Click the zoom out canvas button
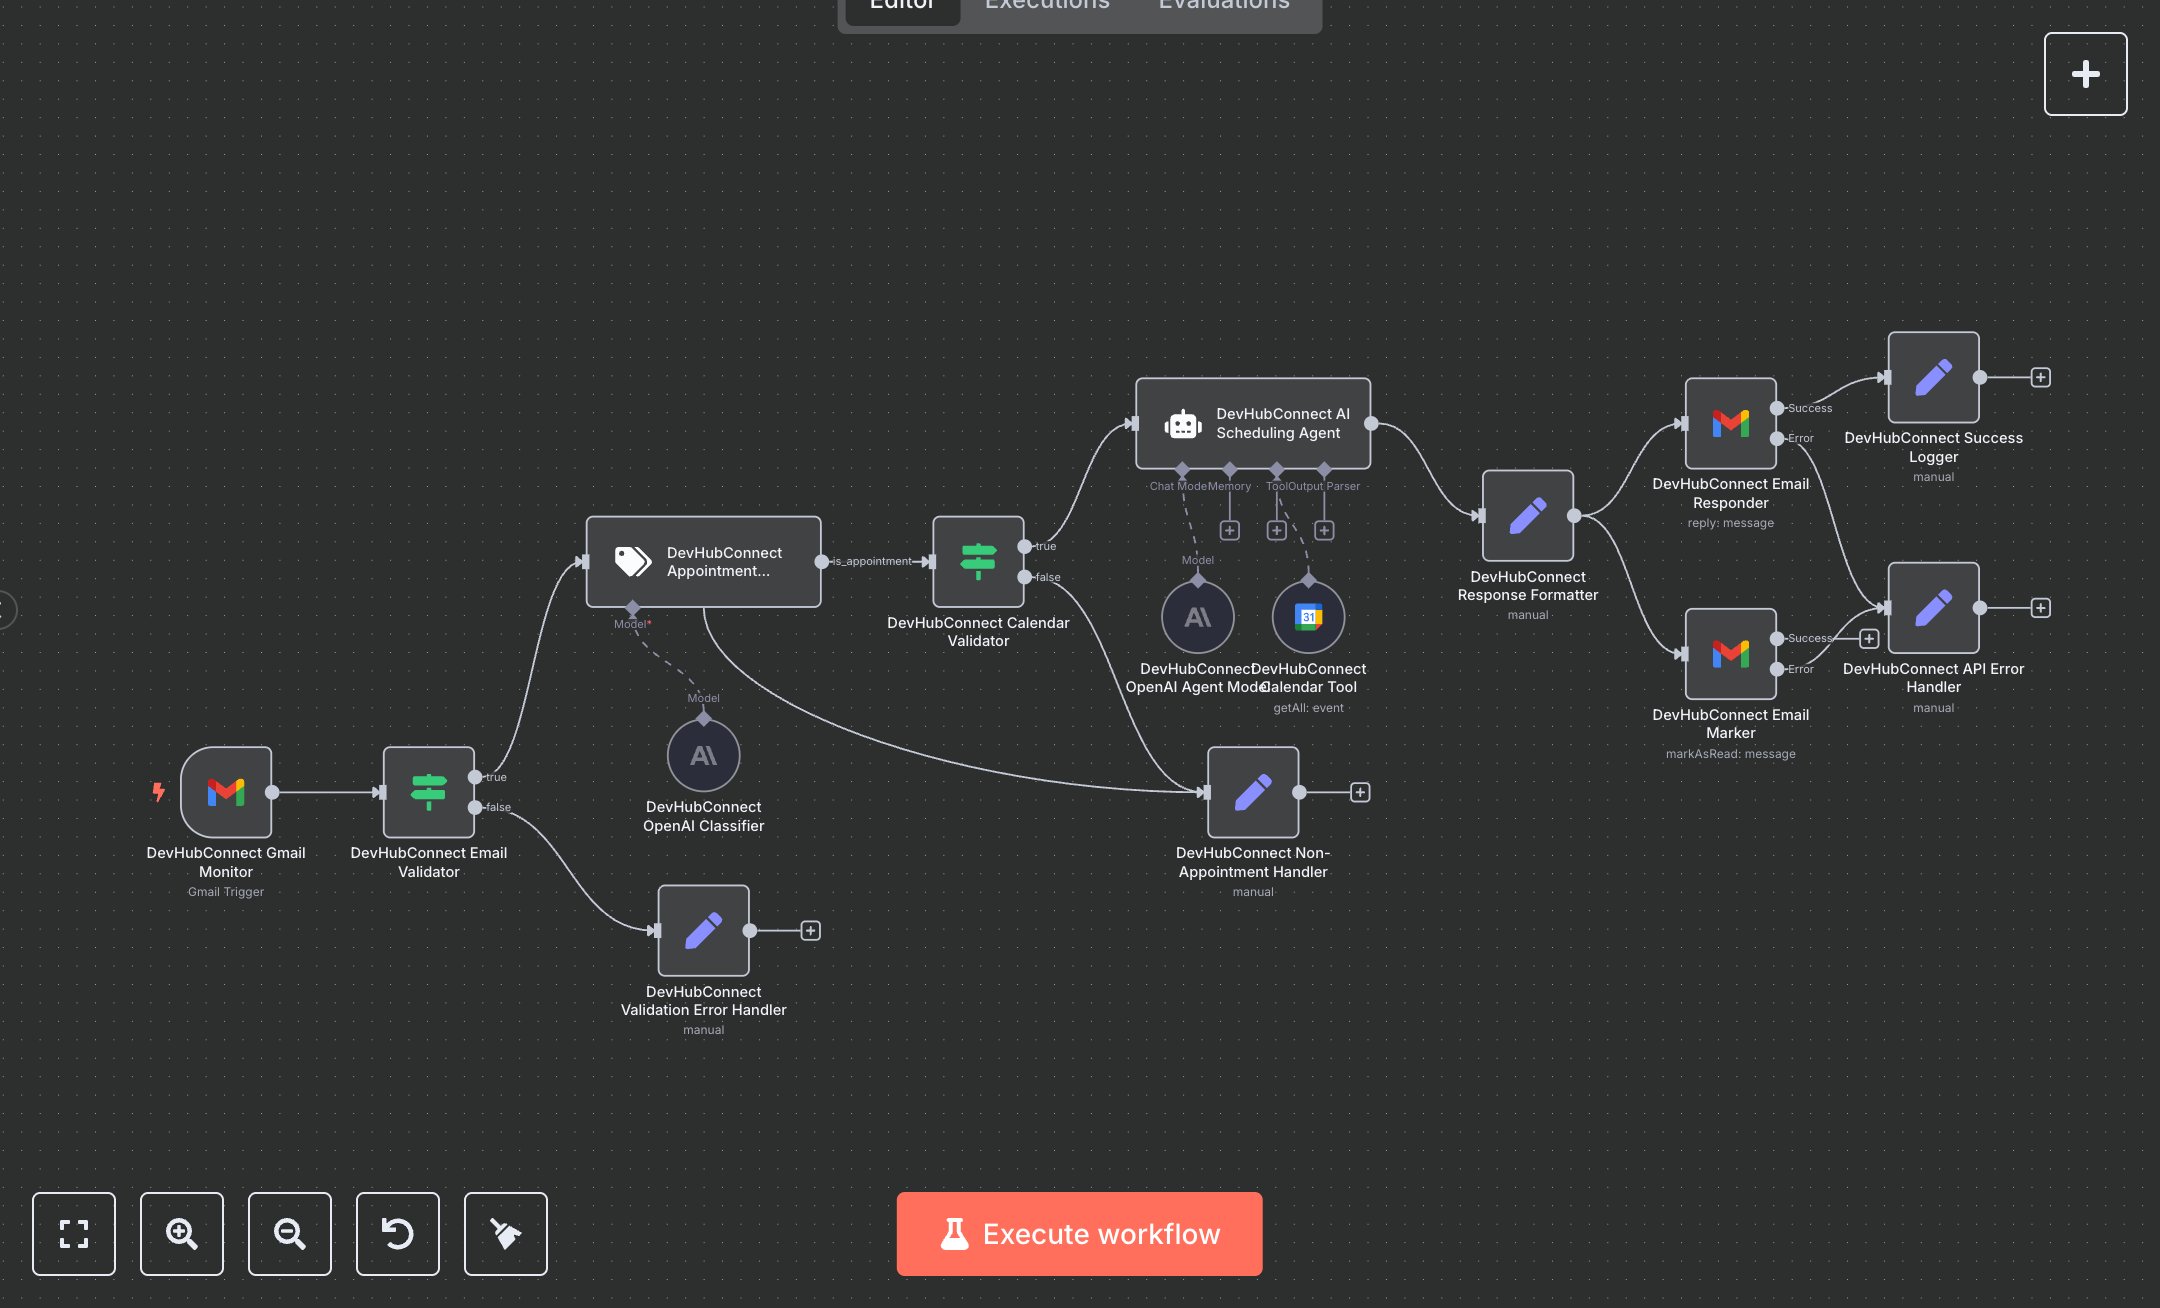 click(290, 1234)
